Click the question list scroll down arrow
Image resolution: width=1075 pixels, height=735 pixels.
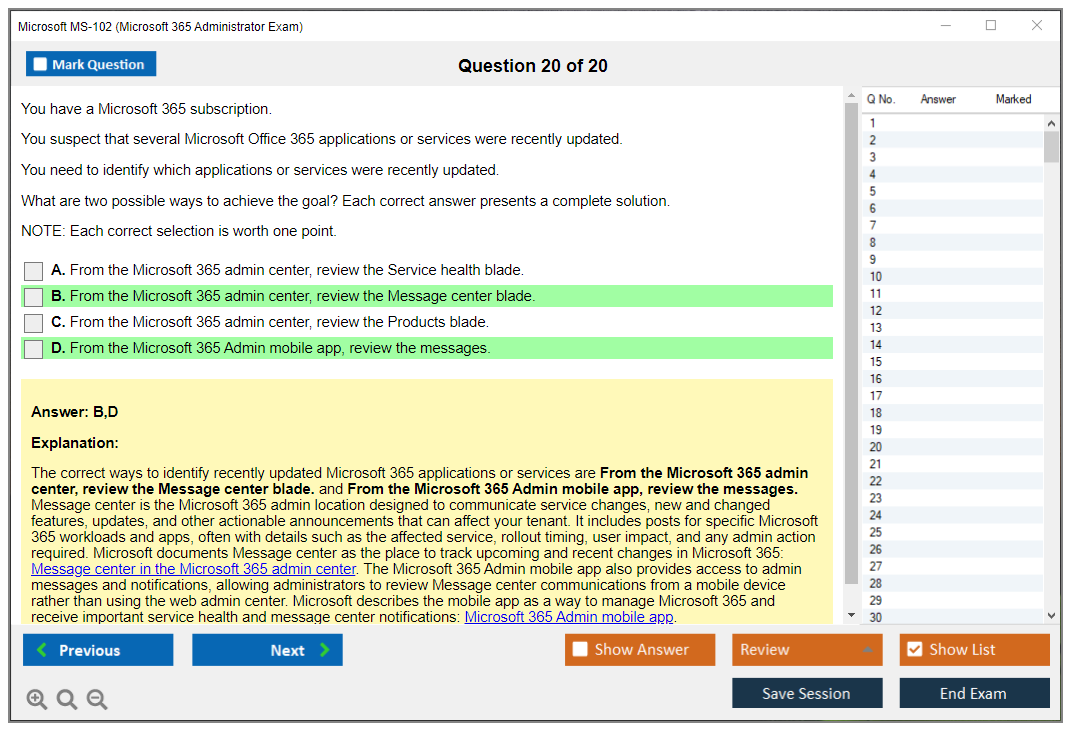[x=1051, y=616]
